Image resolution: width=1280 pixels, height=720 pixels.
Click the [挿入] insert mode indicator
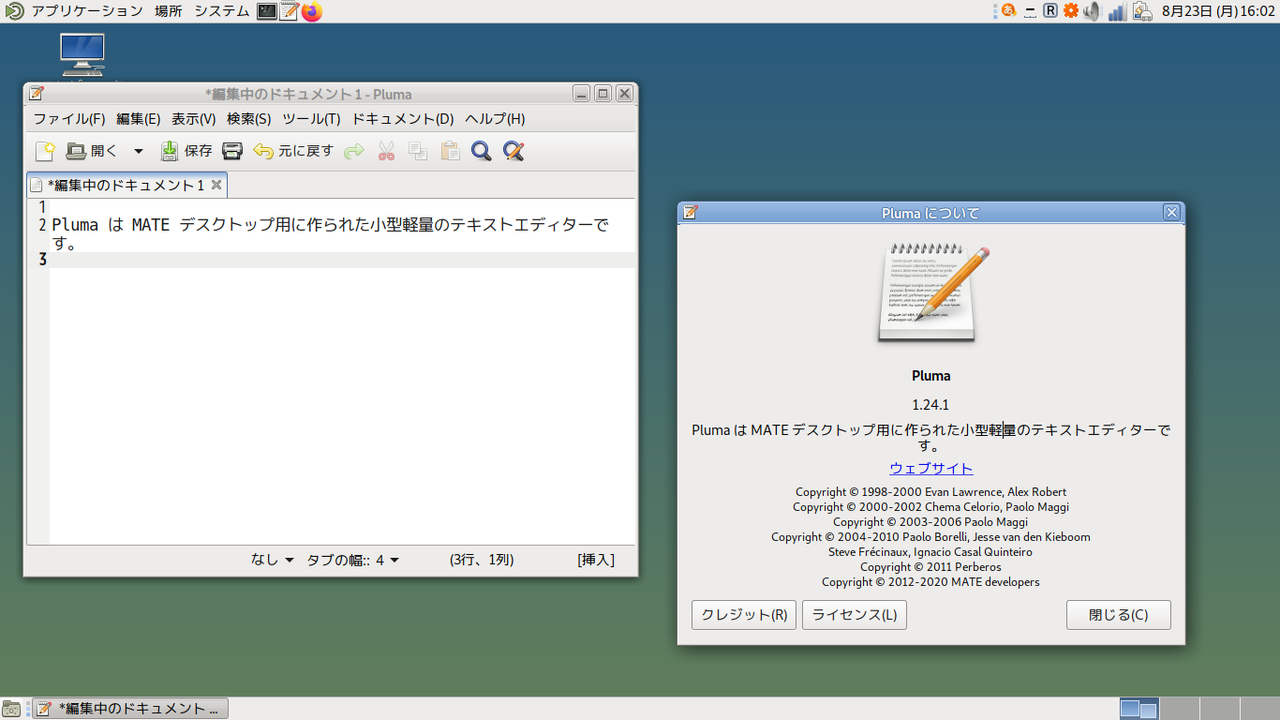(596, 560)
